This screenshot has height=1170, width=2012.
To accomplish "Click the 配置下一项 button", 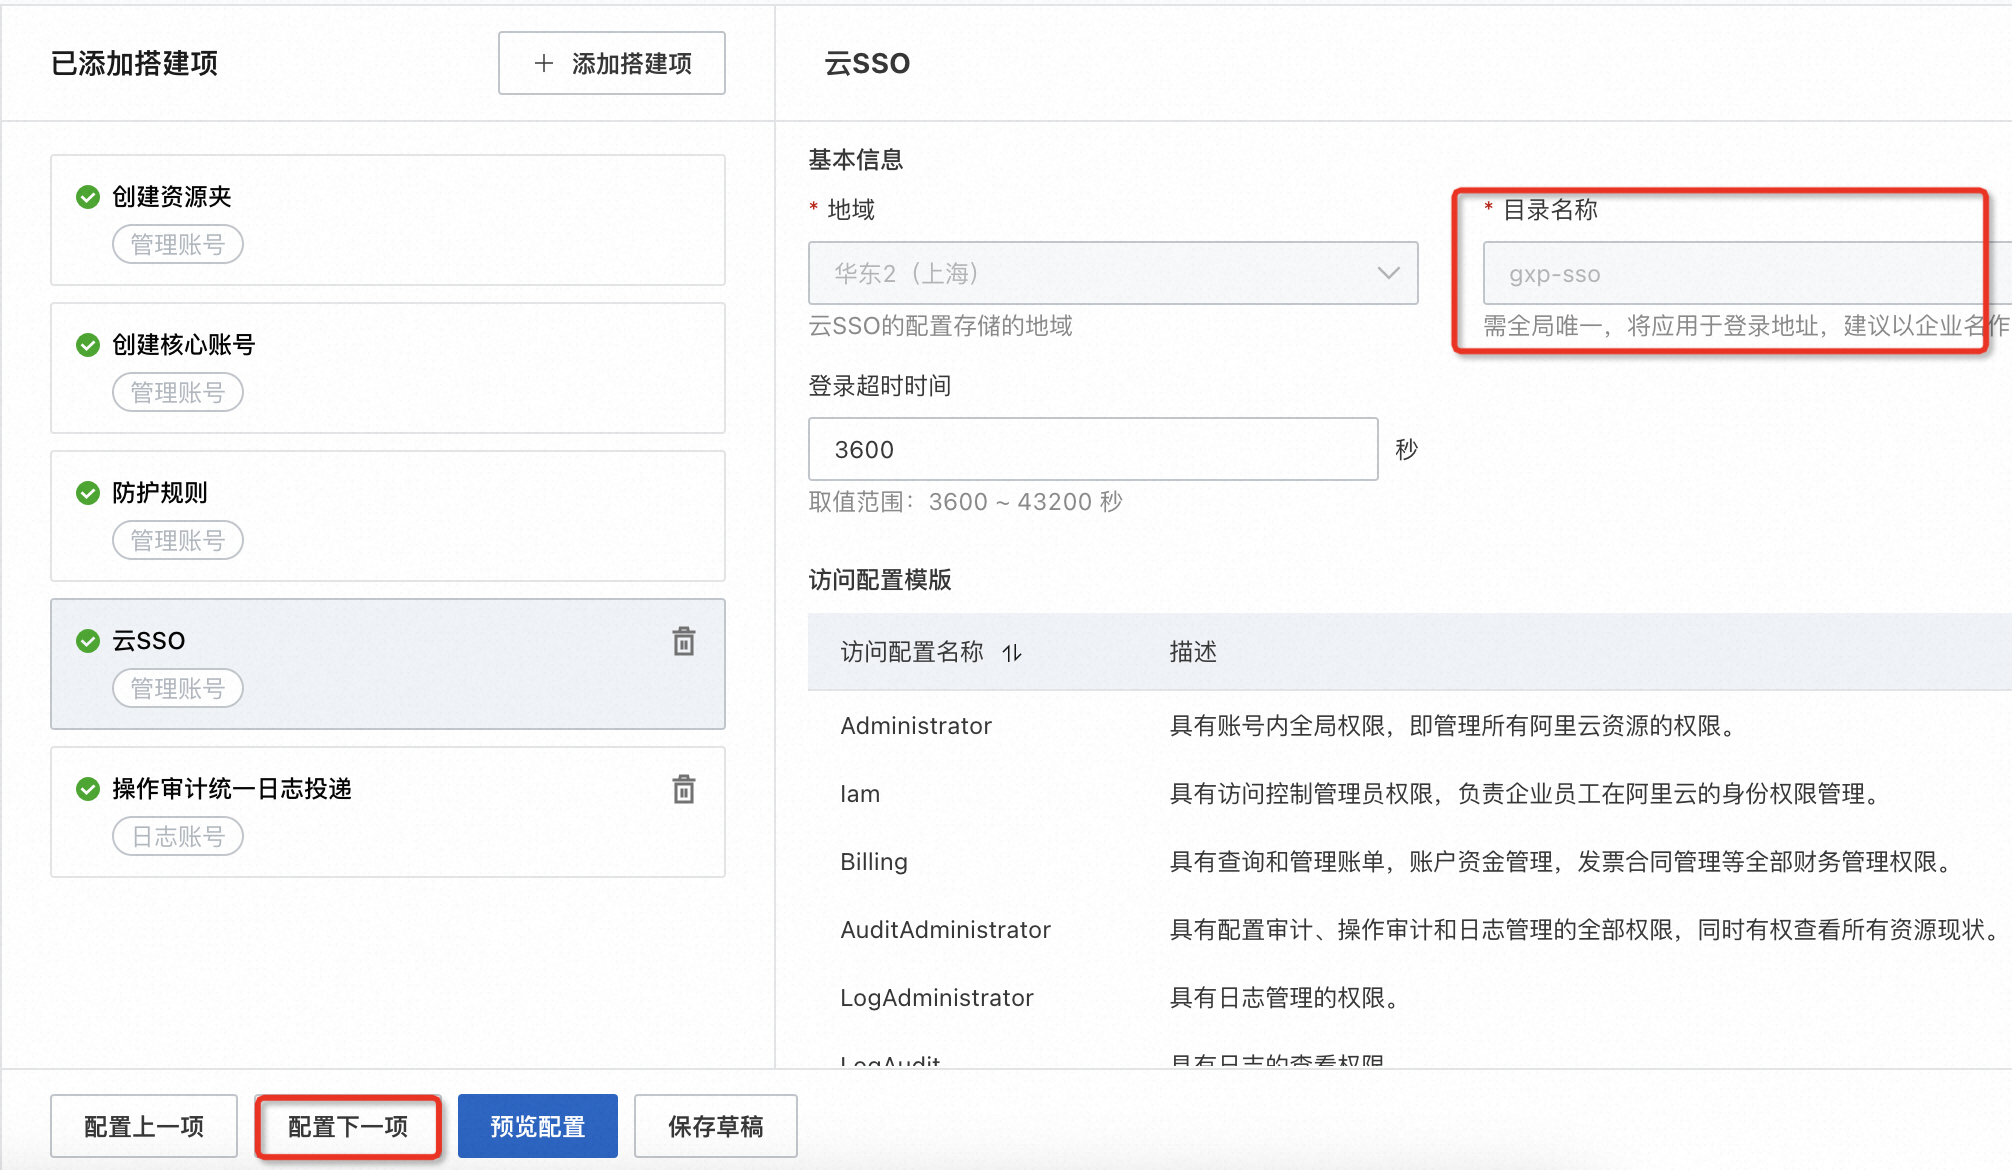I will click(x=348, y=1127).
